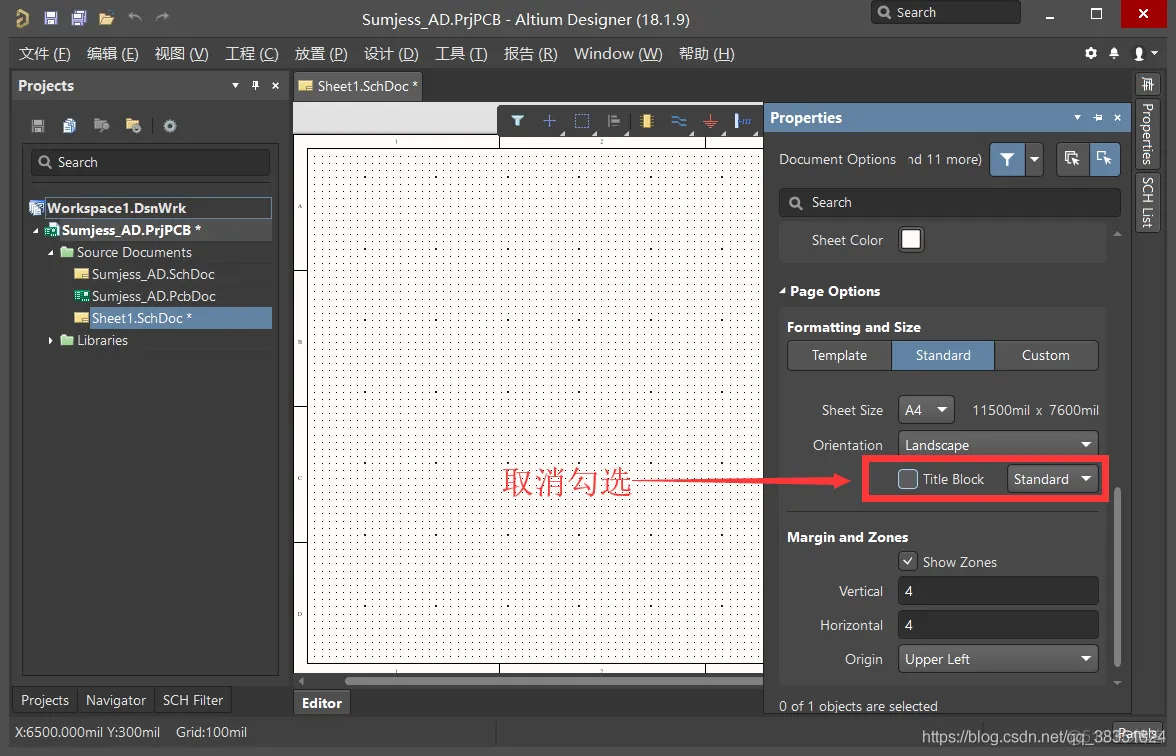
Task: Click the Redo arrow in title bar
Action: tap(162, 16)
